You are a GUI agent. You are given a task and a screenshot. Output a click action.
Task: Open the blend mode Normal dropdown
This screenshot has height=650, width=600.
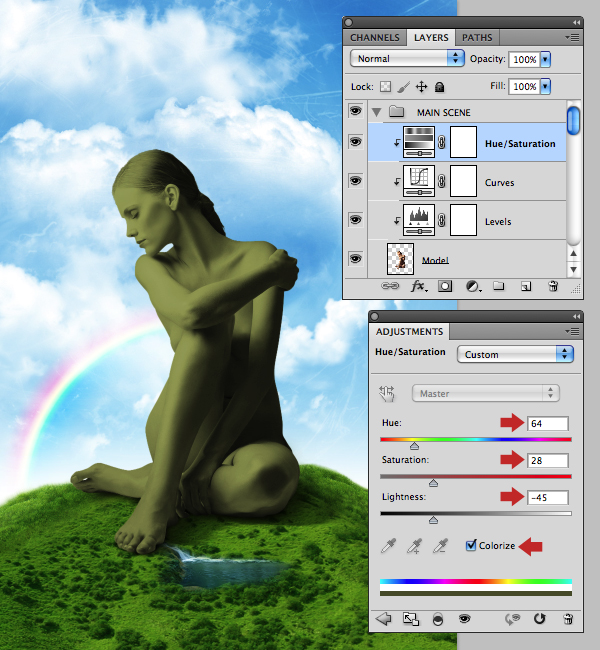pos(407,58)
